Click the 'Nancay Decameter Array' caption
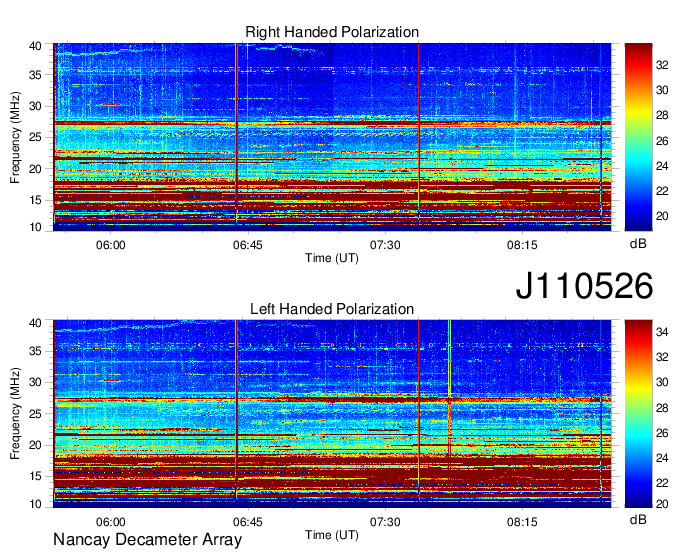Image resolution: width=680 pixels, height=552 pixels. [147, 540]
